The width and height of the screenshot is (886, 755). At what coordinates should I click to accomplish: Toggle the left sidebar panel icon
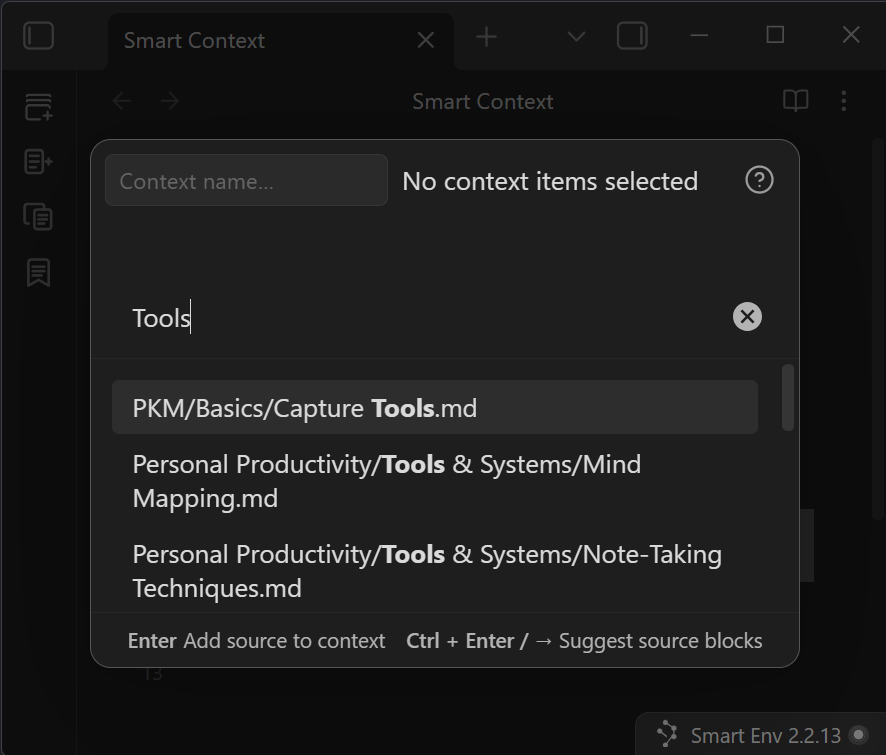[x=38, y=37]
